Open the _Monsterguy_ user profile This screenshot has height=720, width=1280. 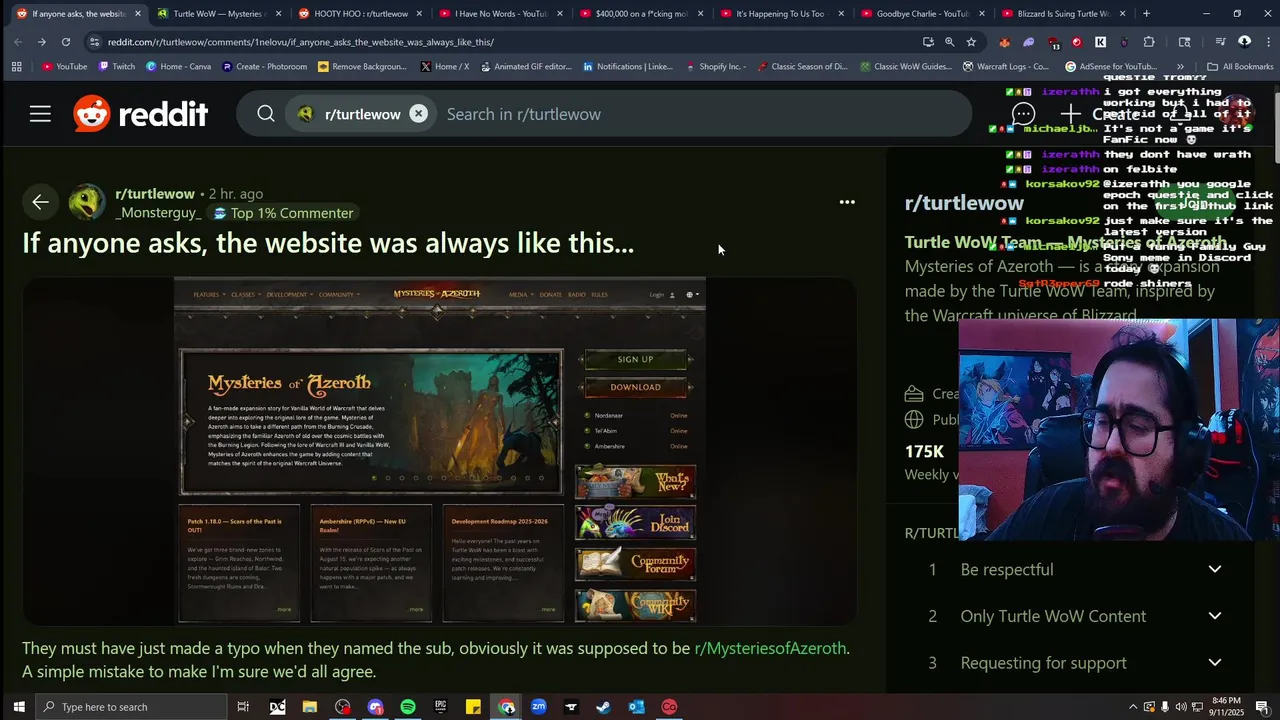coord(158,213)
